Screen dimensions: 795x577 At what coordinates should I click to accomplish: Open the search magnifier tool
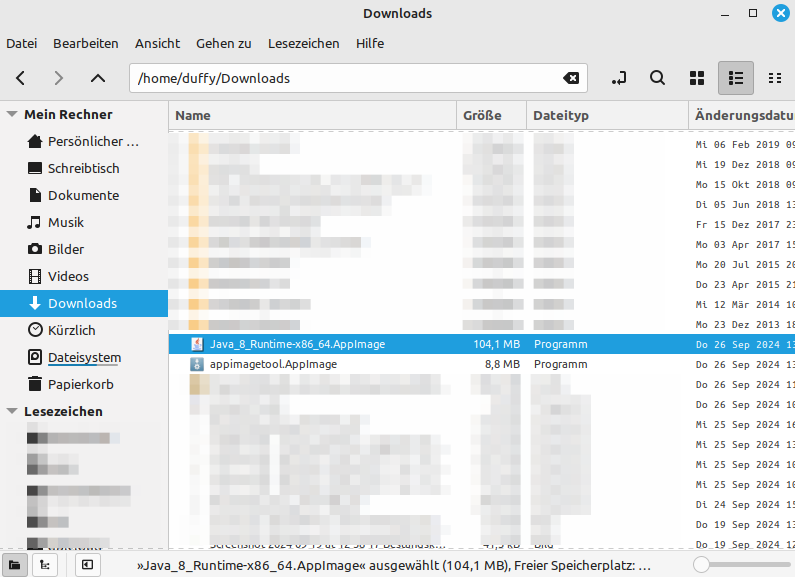click(657, 78)
